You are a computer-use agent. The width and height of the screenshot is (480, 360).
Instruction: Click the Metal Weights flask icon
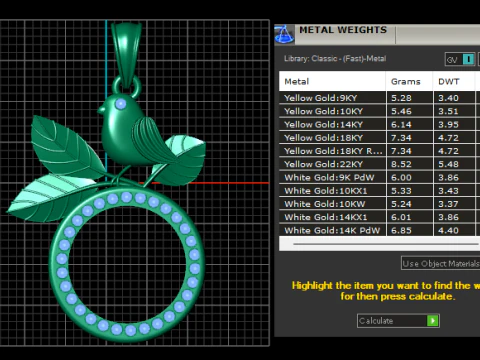[x=284, y=34]
